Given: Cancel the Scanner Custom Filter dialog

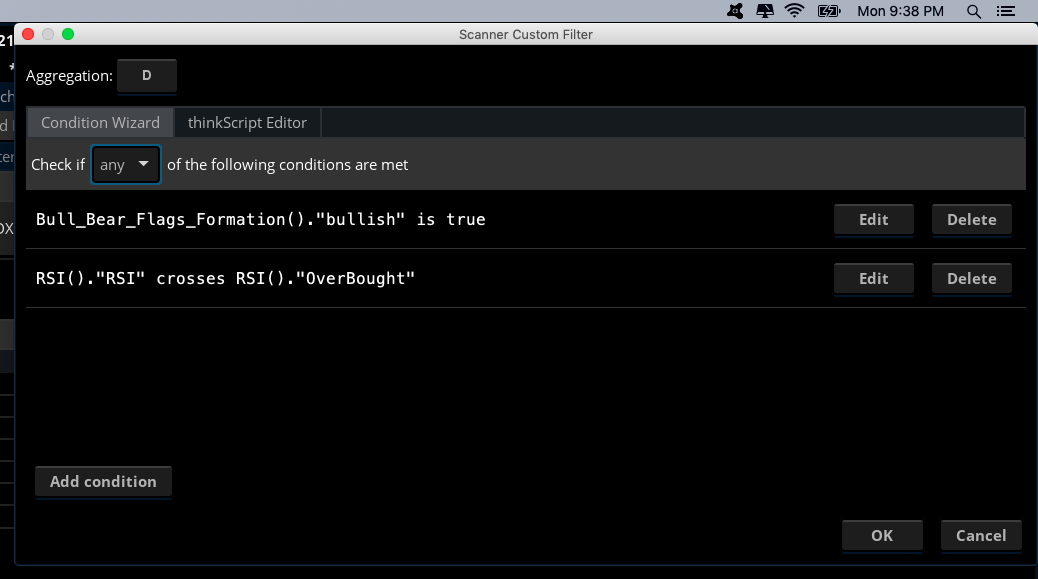Looking at the screenshot, I should [980, 535].
